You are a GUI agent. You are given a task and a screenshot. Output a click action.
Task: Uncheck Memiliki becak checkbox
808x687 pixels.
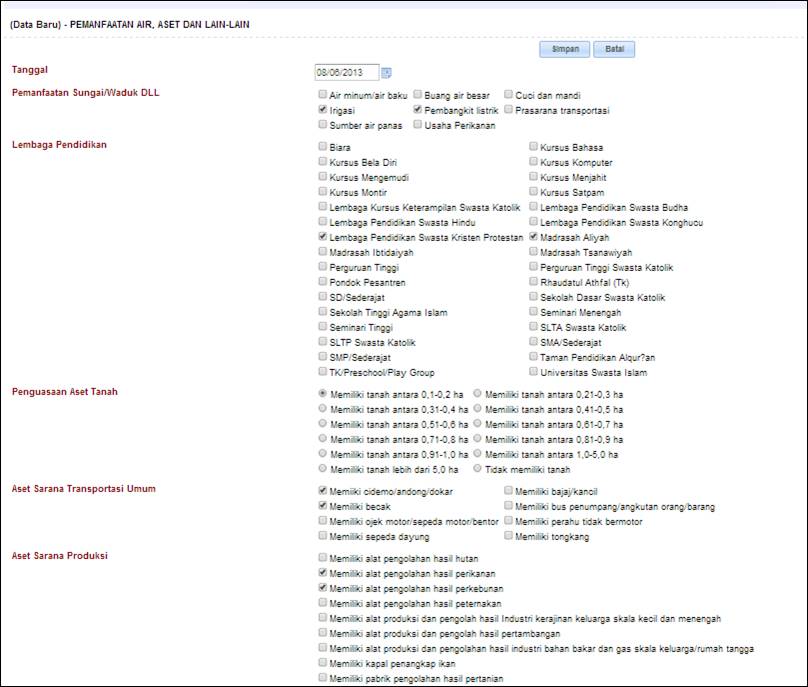point(323,505)
